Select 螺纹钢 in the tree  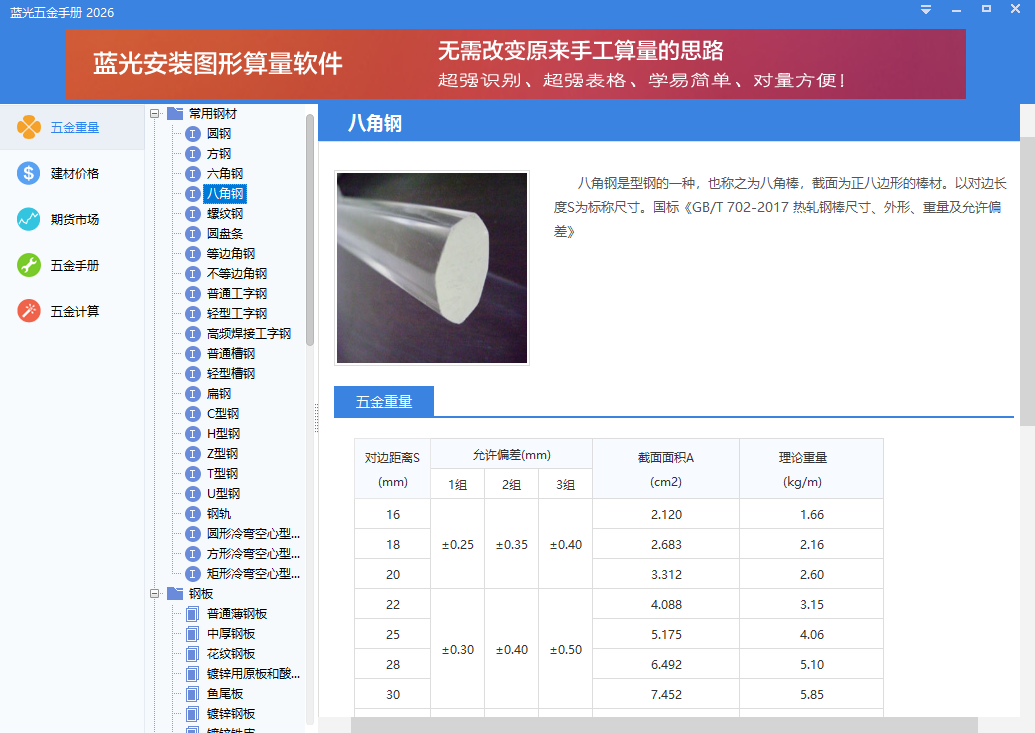coord(224,213)
